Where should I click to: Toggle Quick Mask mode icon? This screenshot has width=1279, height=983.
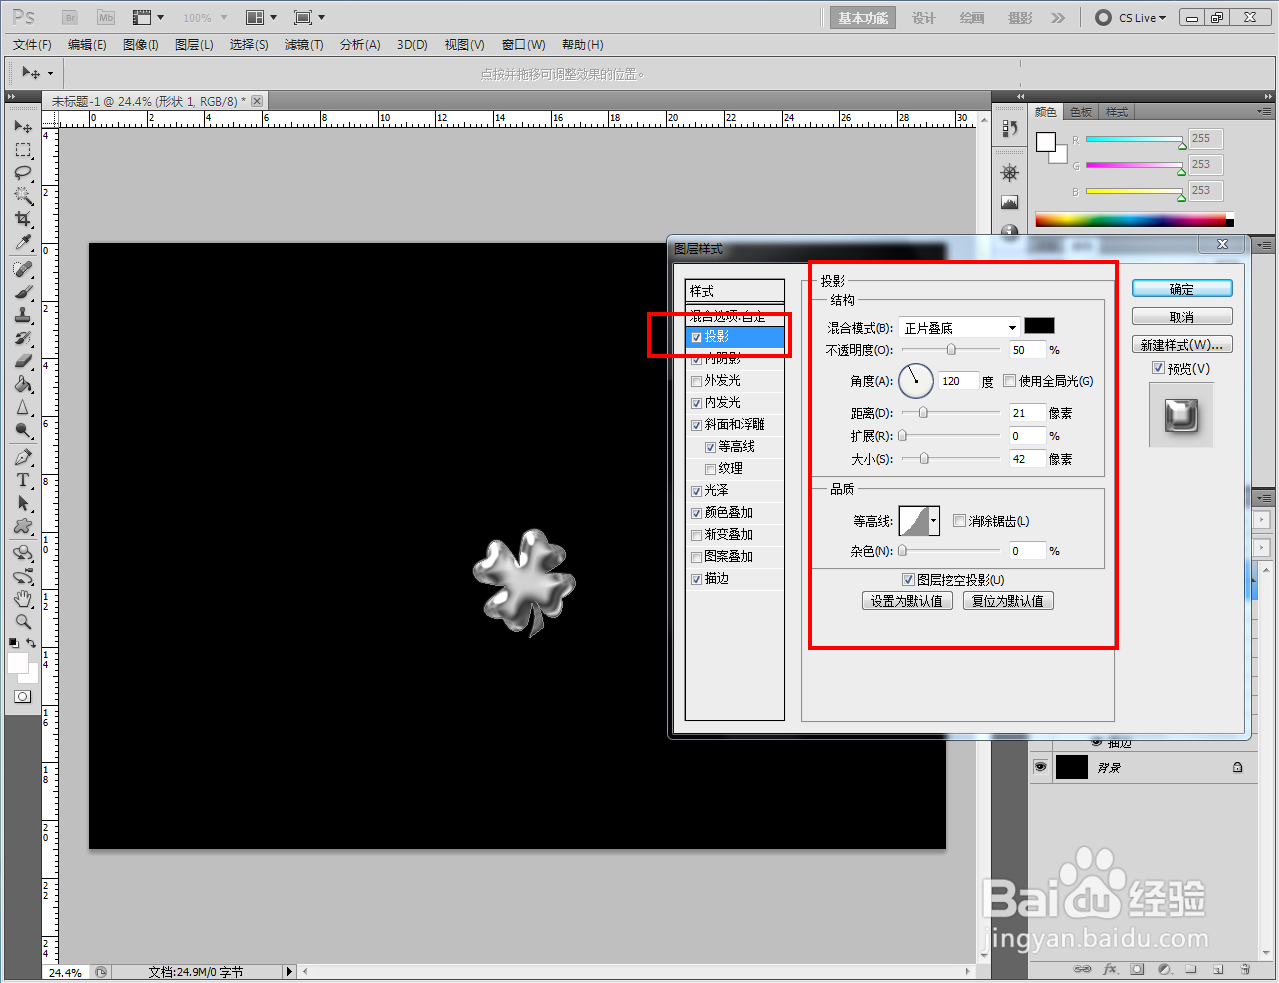click(x=23, y=697)
